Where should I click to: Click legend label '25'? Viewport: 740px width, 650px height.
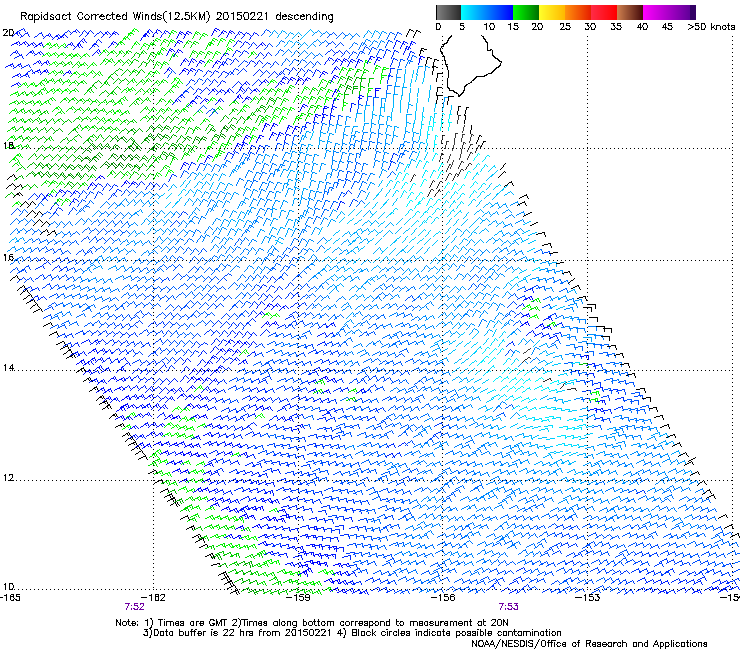pyautogui.click(x=565, y=27)
